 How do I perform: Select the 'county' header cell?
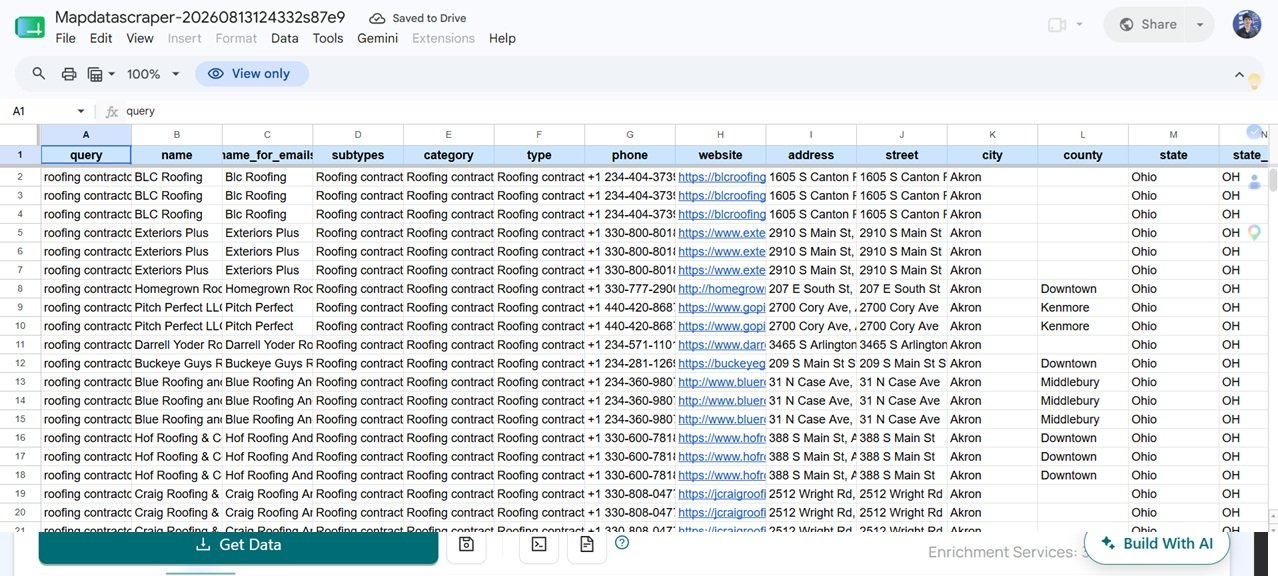1083,155
